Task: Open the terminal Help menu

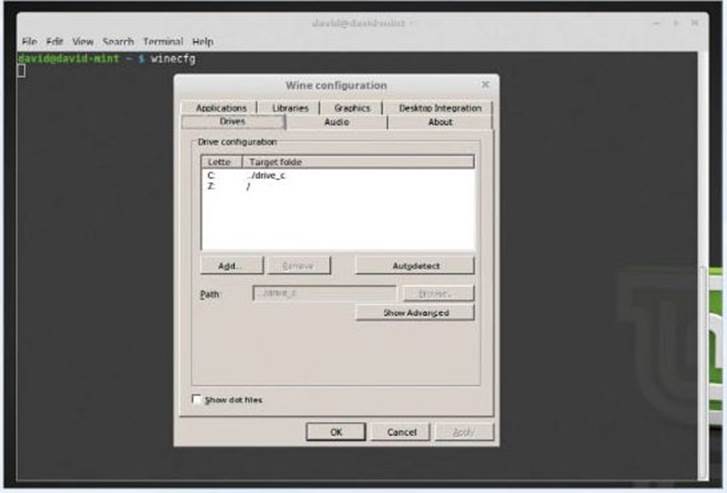Action: pos(203,42)
